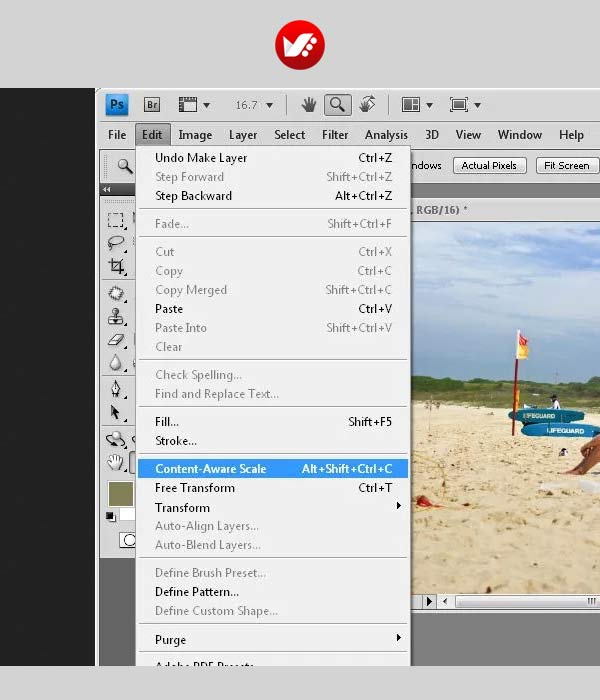The width and height of the screenshot is (600, 700).
Task: Select the Rectangular Marquee tool
Action: click(x=116, y=220)
